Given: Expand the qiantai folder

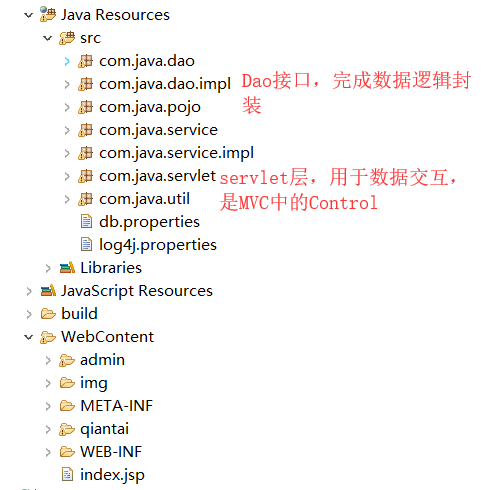Looking at the screenshot, I should pos(48,429).
